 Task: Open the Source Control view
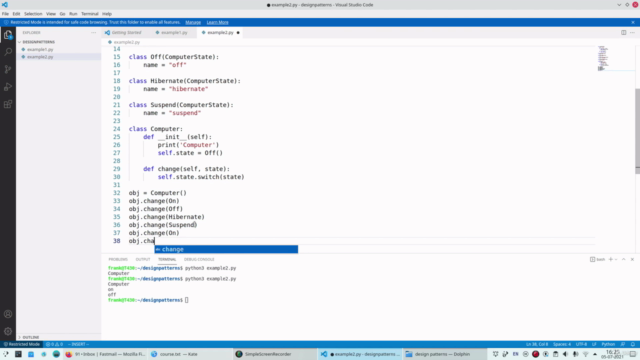pos(8,69)
